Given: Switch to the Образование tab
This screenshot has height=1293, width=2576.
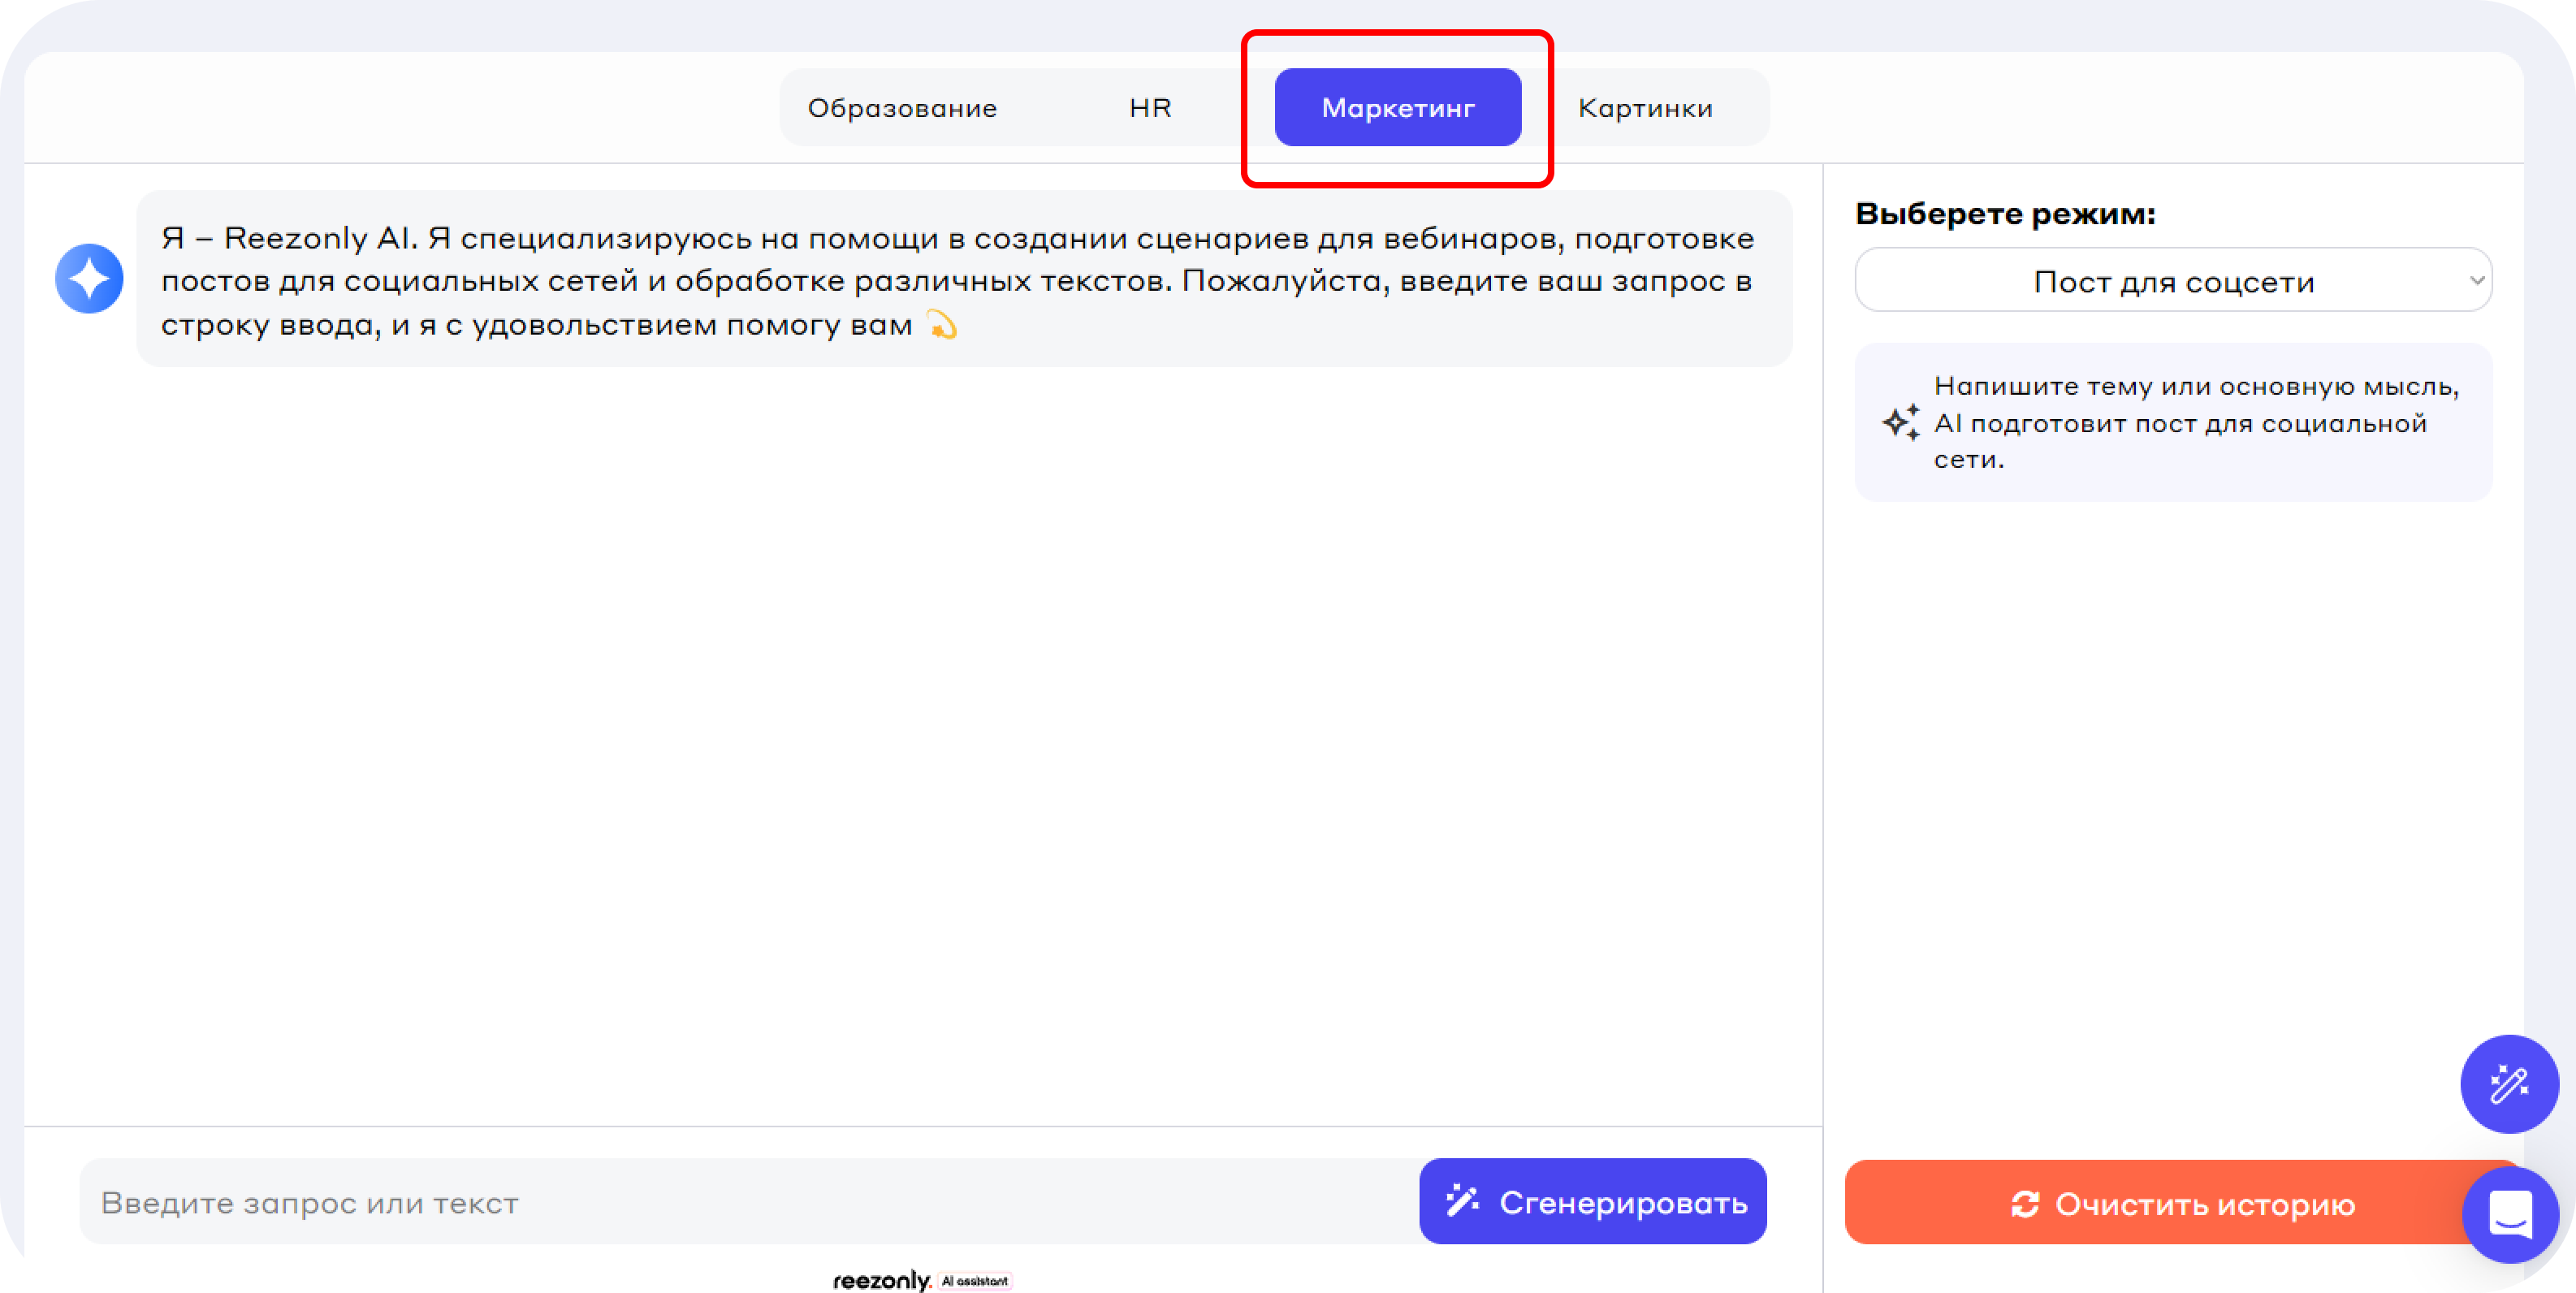Looking at the screenshot, I should 902,107.
